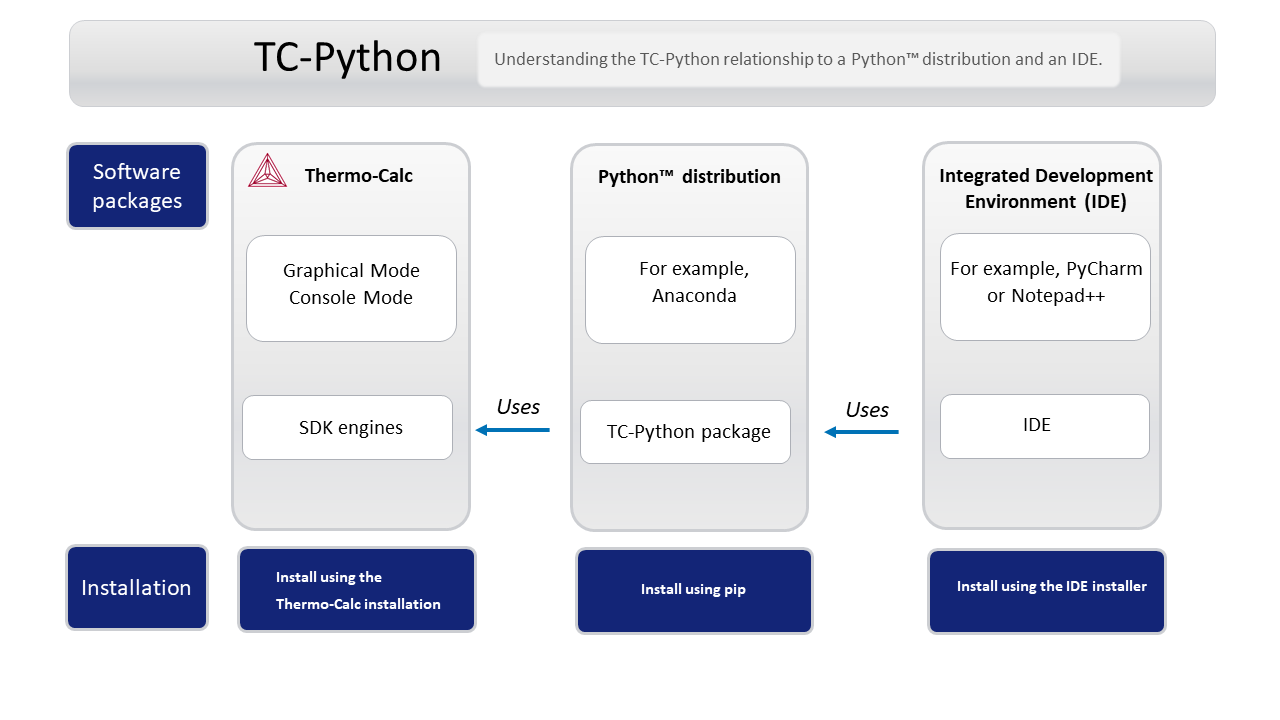
Task: Click the Integrated Development Environment (IDE) heading
Action: tap(1045, 188)
